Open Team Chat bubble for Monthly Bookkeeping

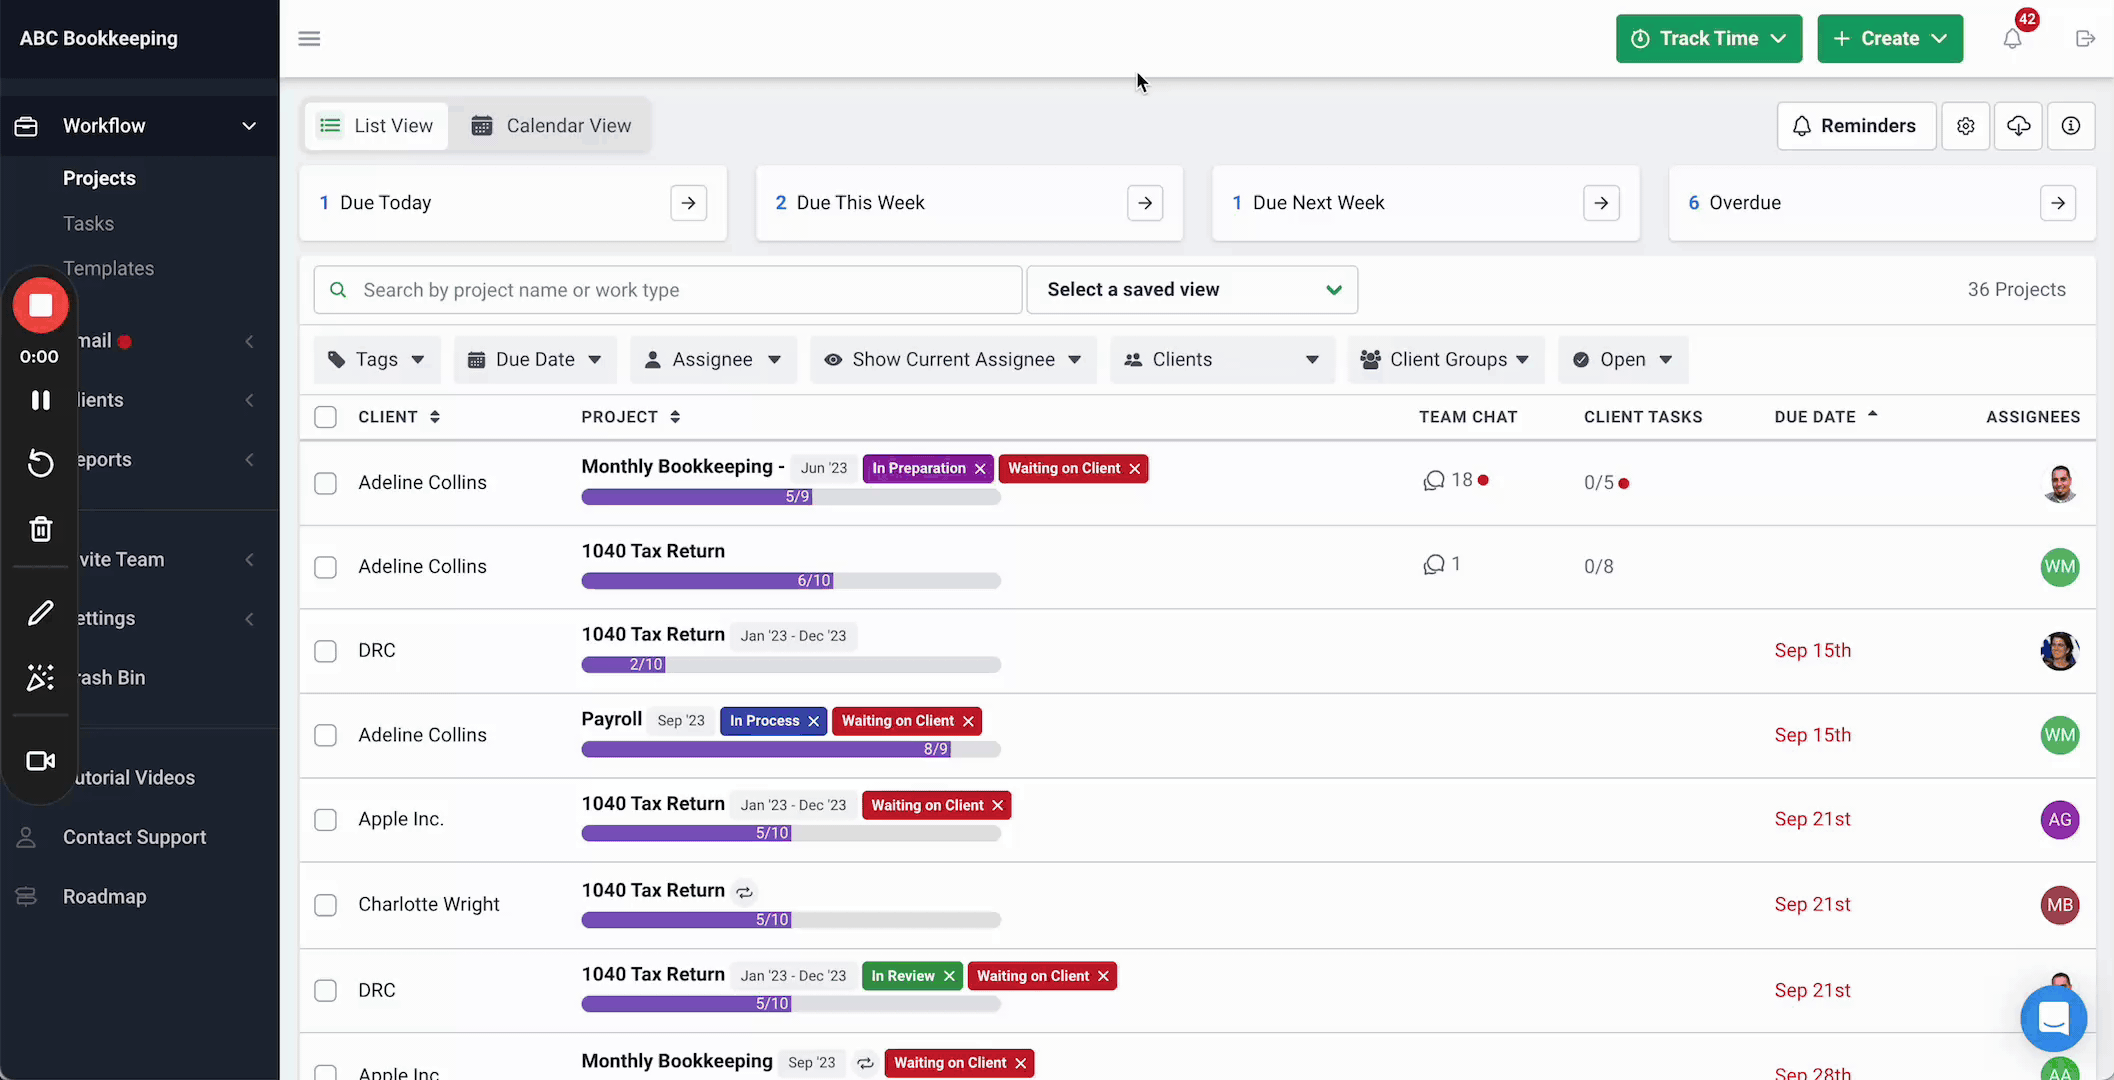pyautogui.click(x=1434, y=481)
